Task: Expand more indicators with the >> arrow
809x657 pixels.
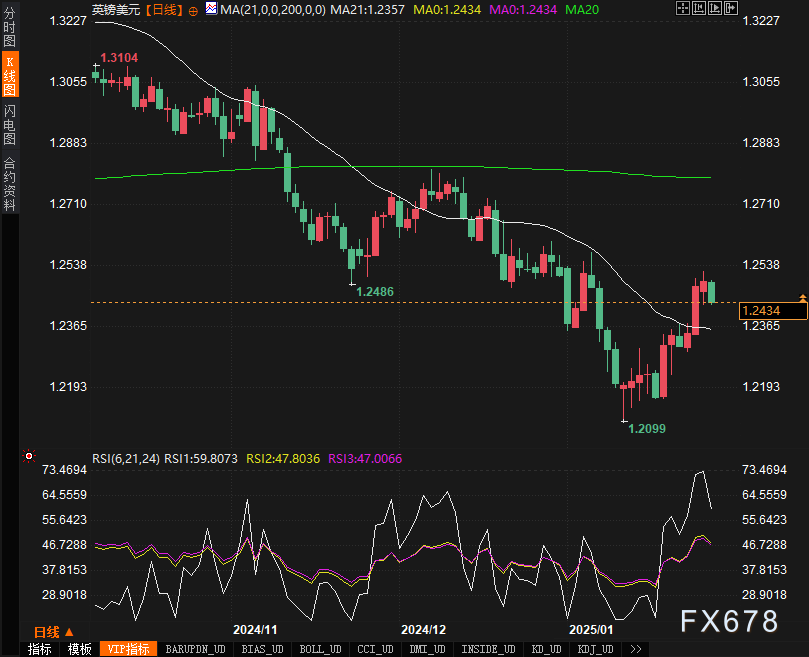Action: (x=636, y=649)
